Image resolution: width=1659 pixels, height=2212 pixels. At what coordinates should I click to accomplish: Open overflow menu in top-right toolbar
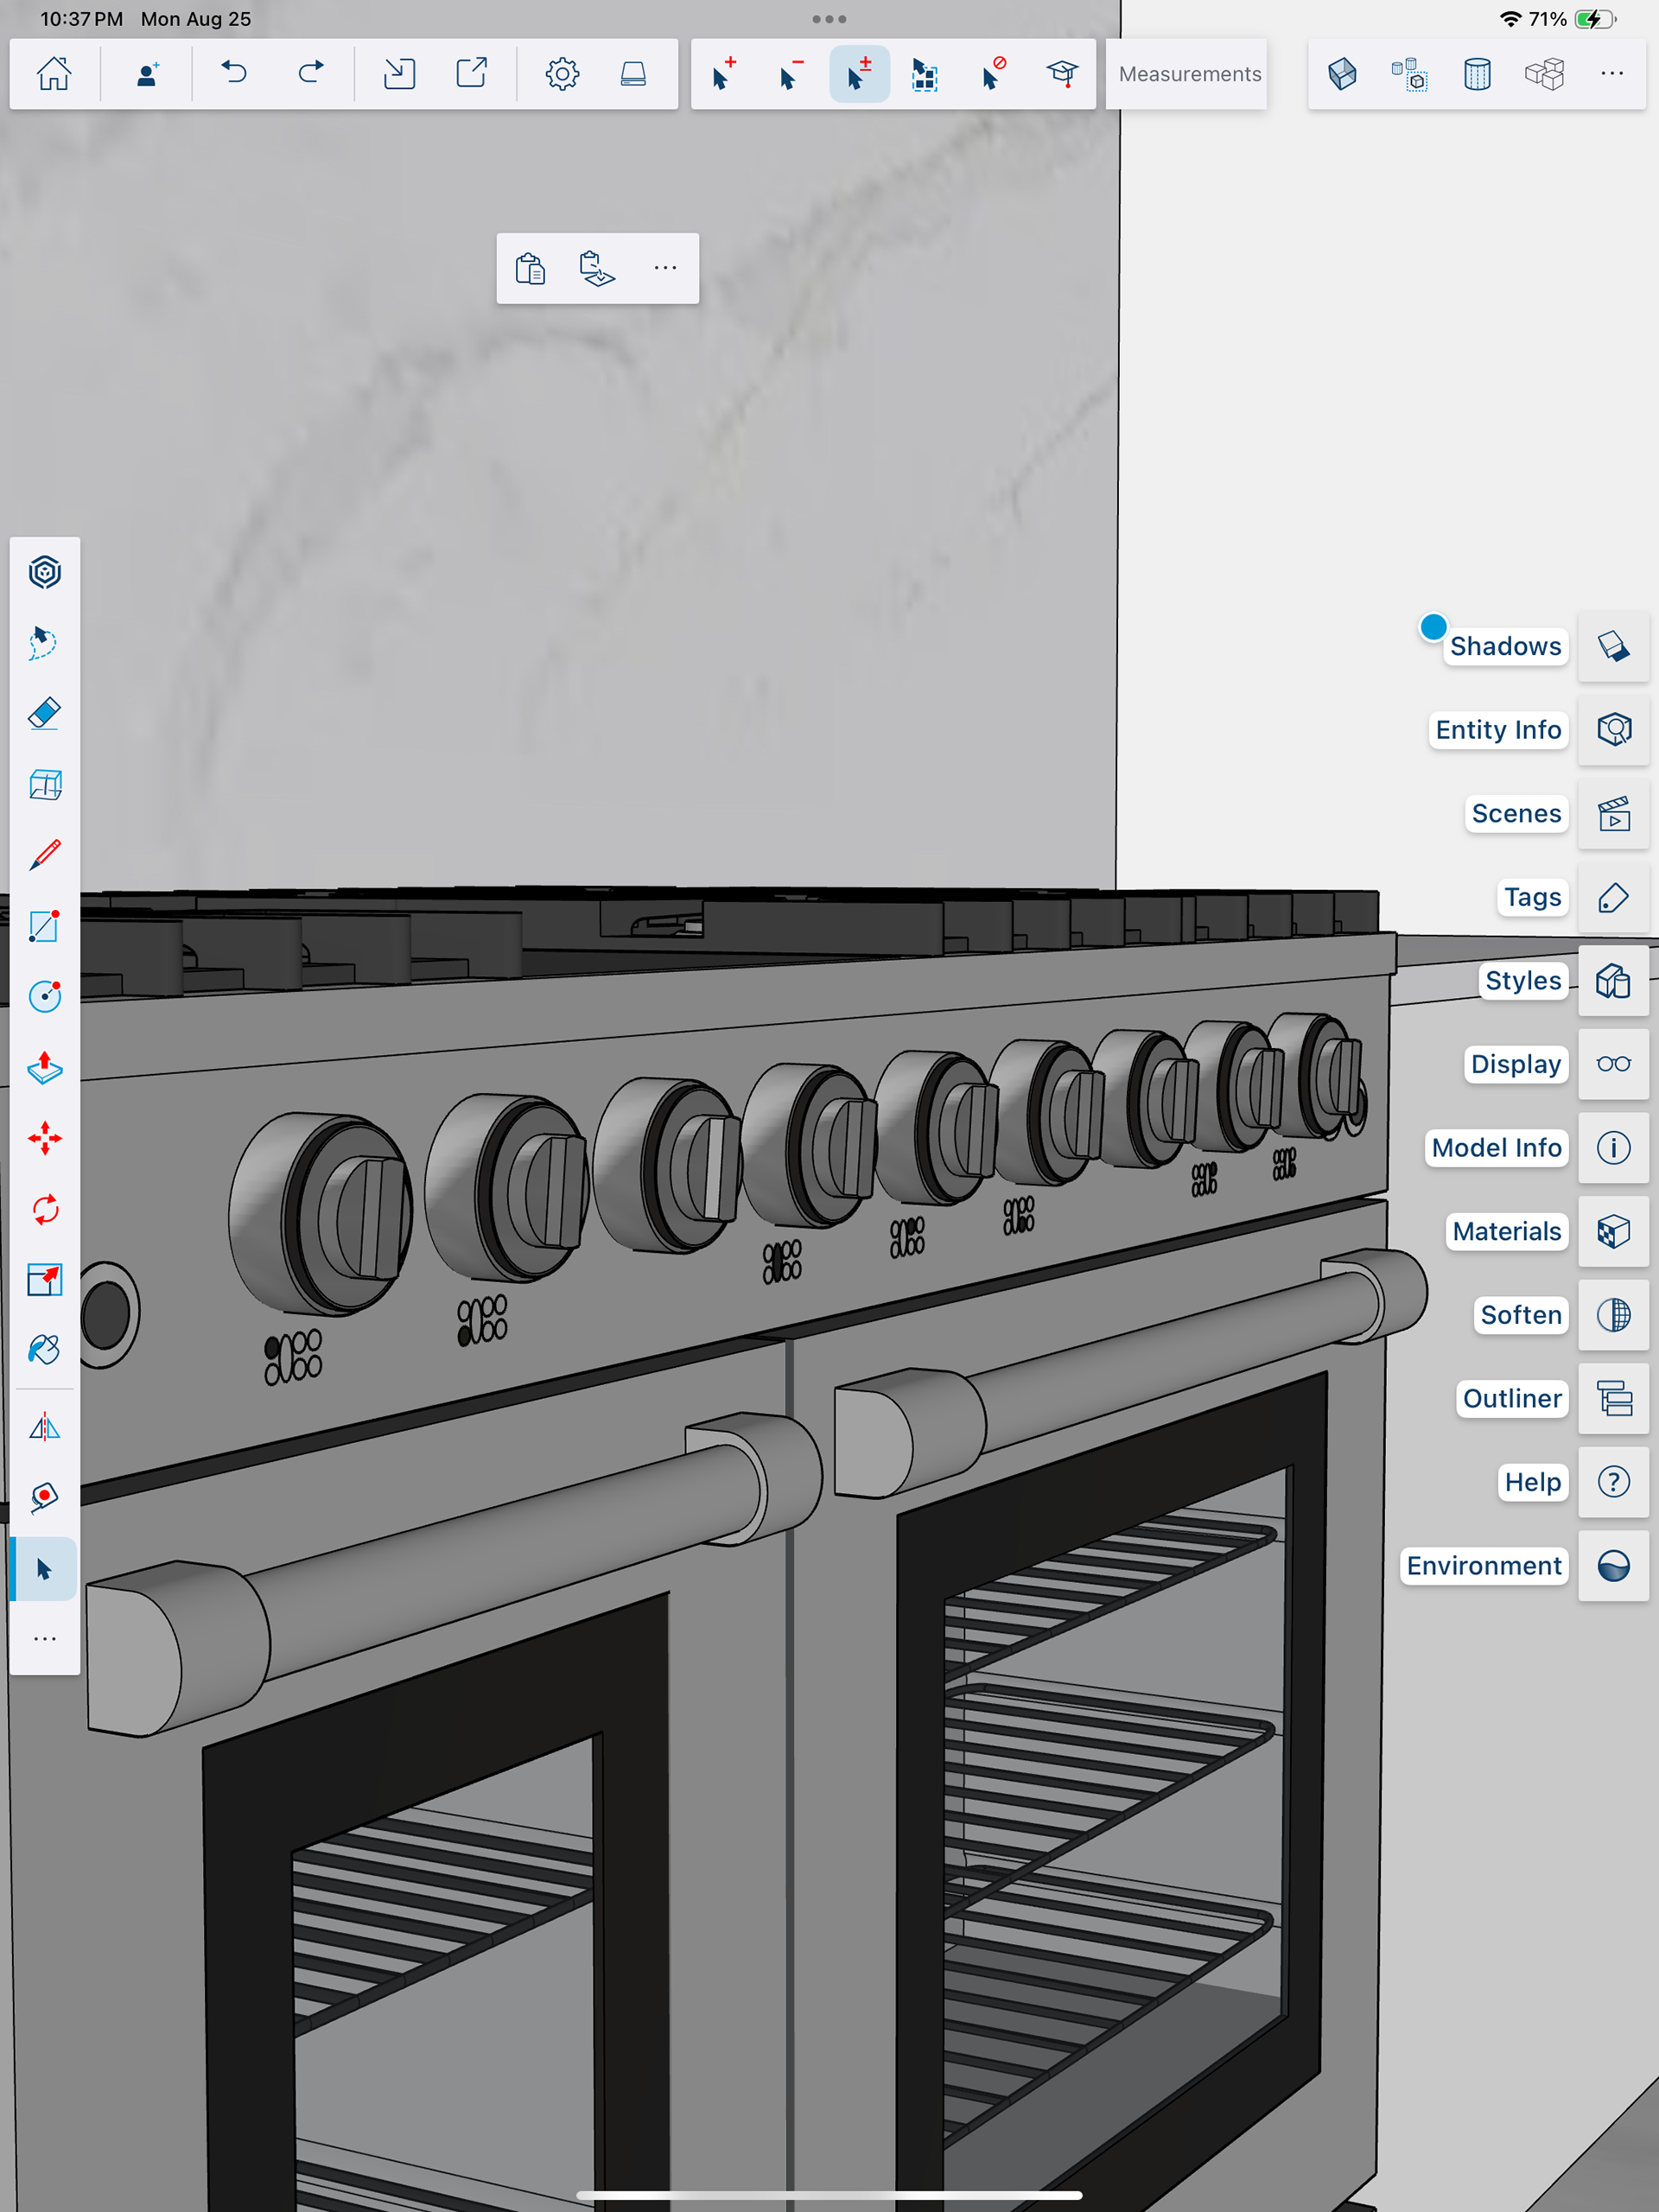1611,74
